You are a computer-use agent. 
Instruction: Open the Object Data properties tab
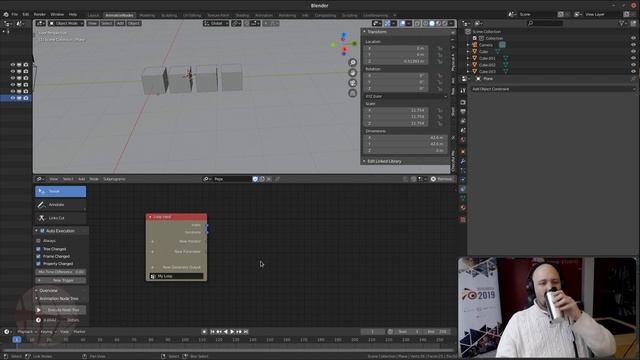[463, 198]
